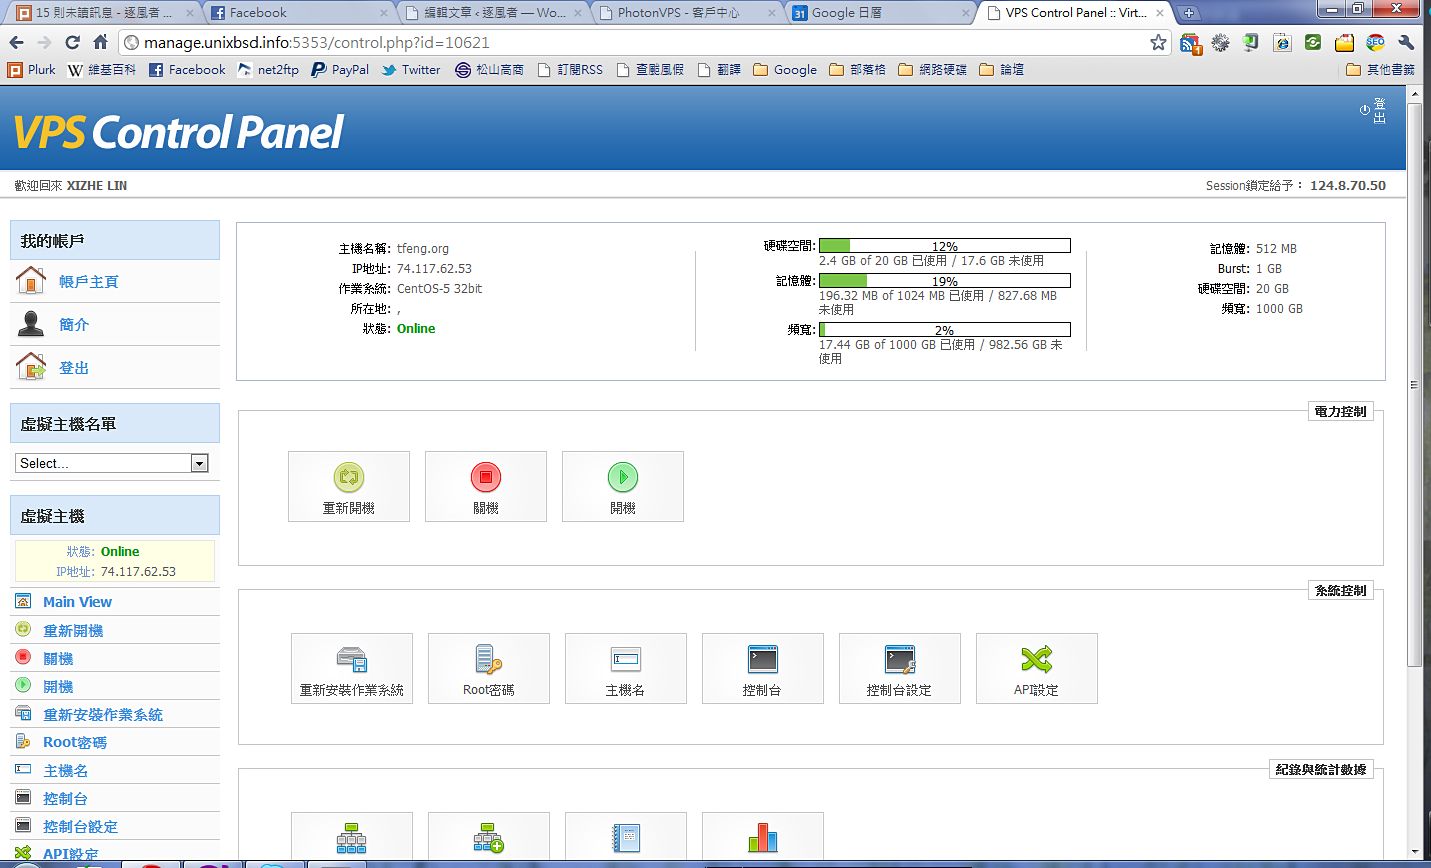Viewport: 1431px width, 868px height.
Task: Click the network-add icon with green plus
Action: click(488, 838)
